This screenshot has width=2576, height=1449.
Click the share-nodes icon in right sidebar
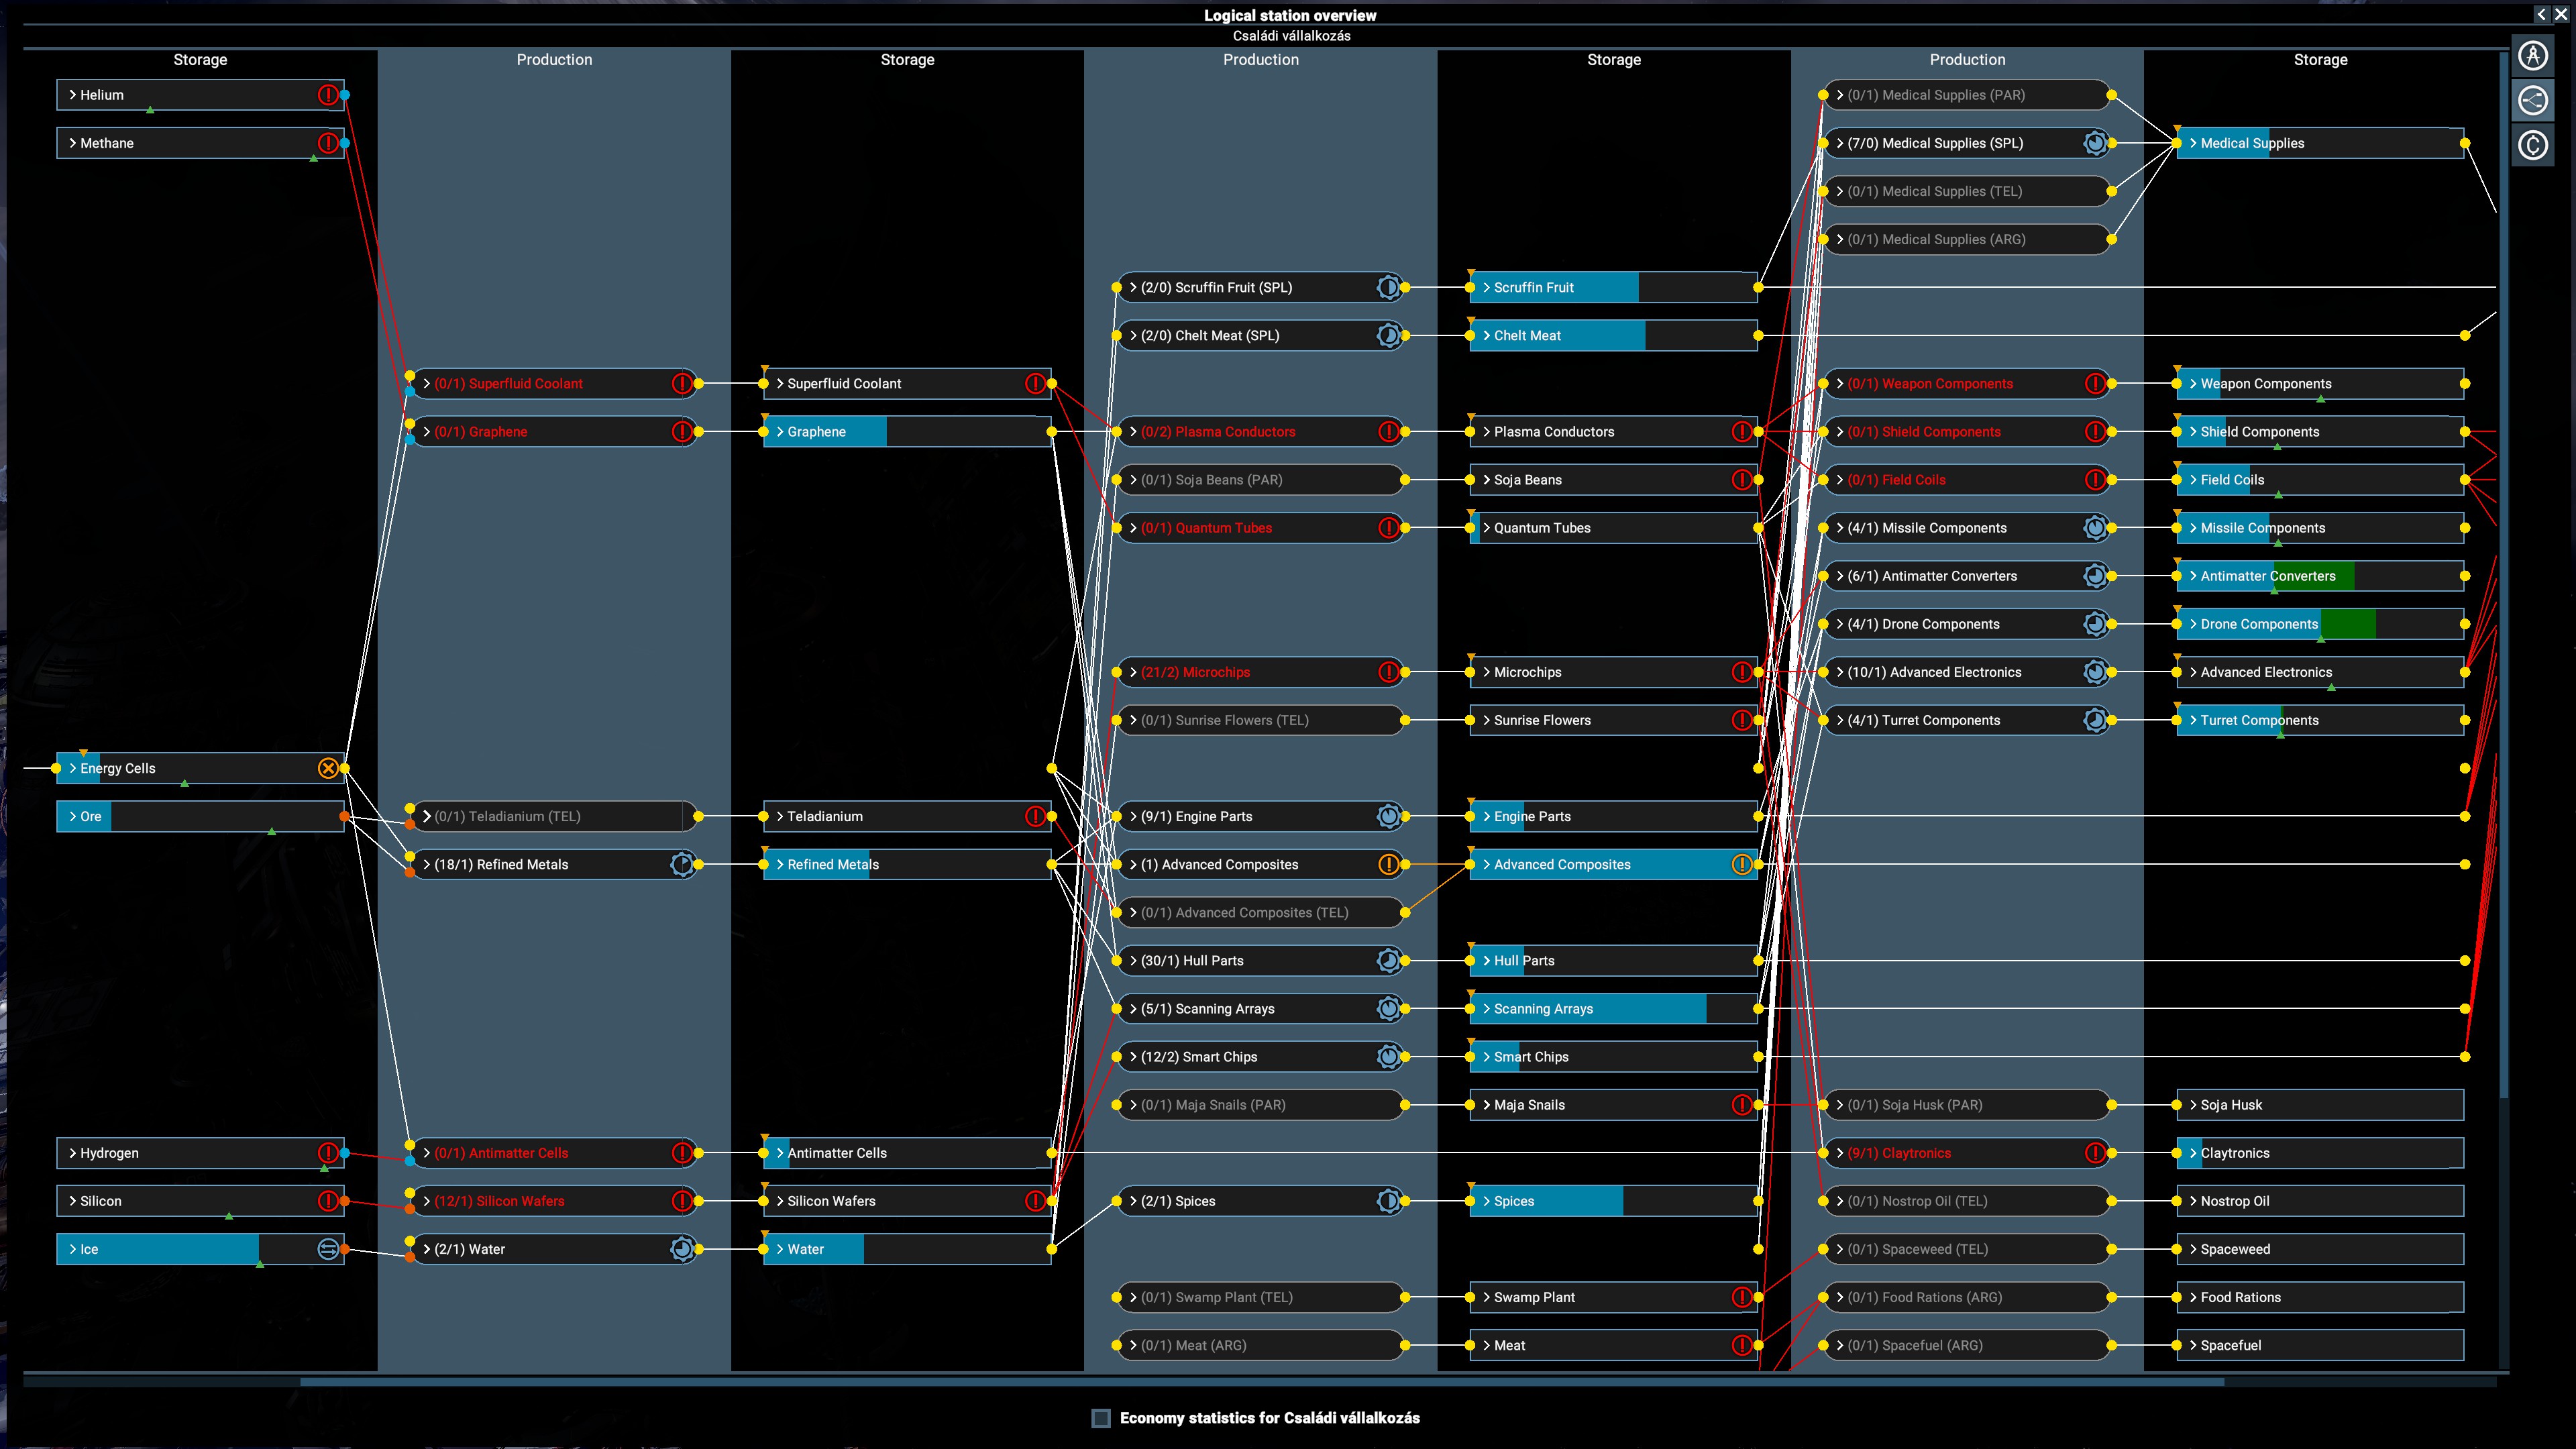click(x=2533, y=101)
